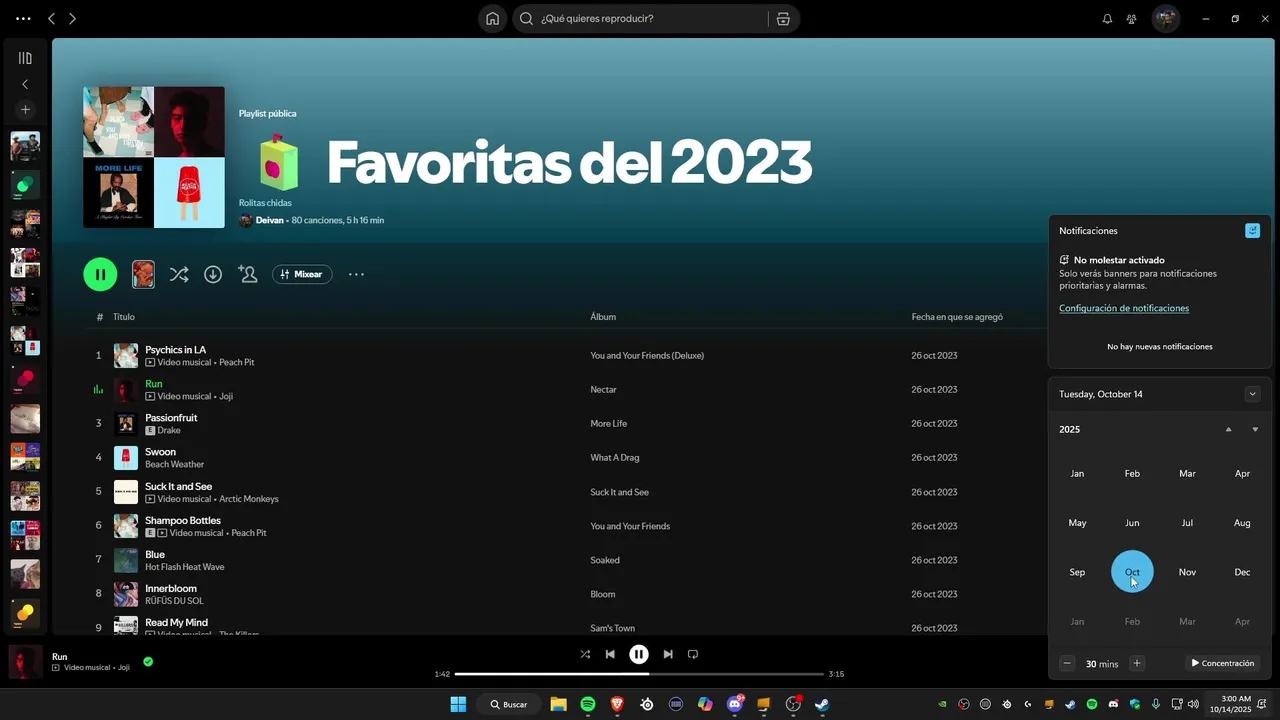Click the Título column header
1280x720 pixels.
(x=123, y=317)
